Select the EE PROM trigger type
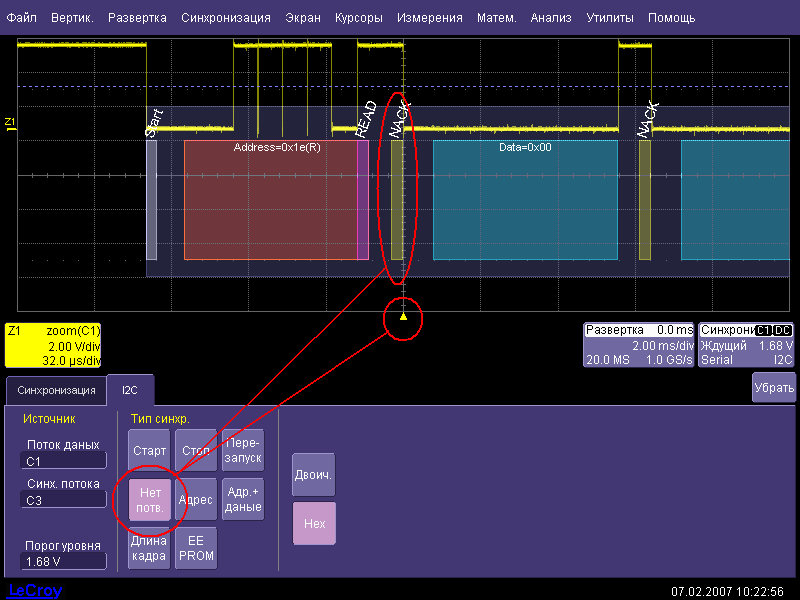The width and height of the screenshot is (800, 600). tap(196, 547)
